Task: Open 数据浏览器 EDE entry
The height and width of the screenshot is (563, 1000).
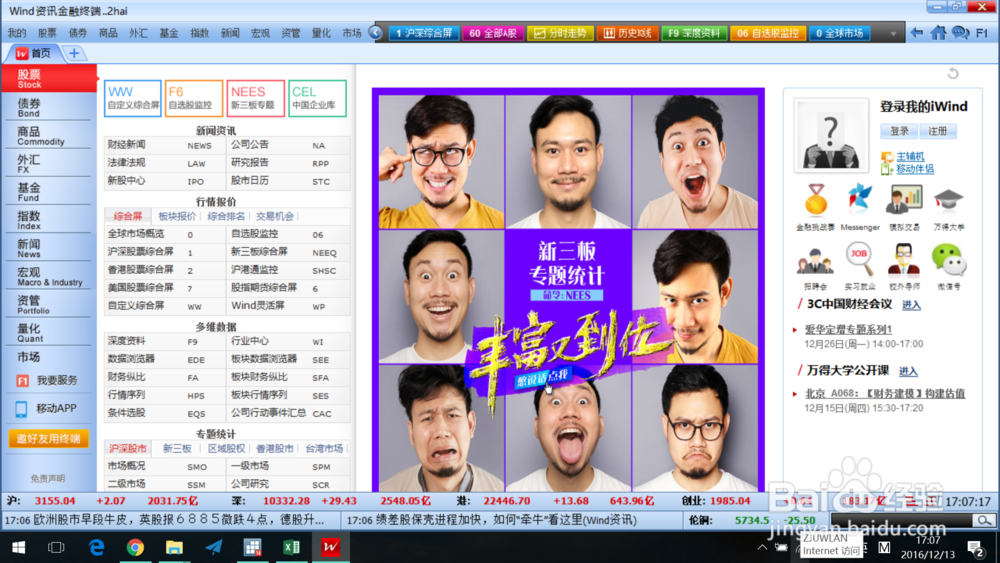Action: point(164,359)
